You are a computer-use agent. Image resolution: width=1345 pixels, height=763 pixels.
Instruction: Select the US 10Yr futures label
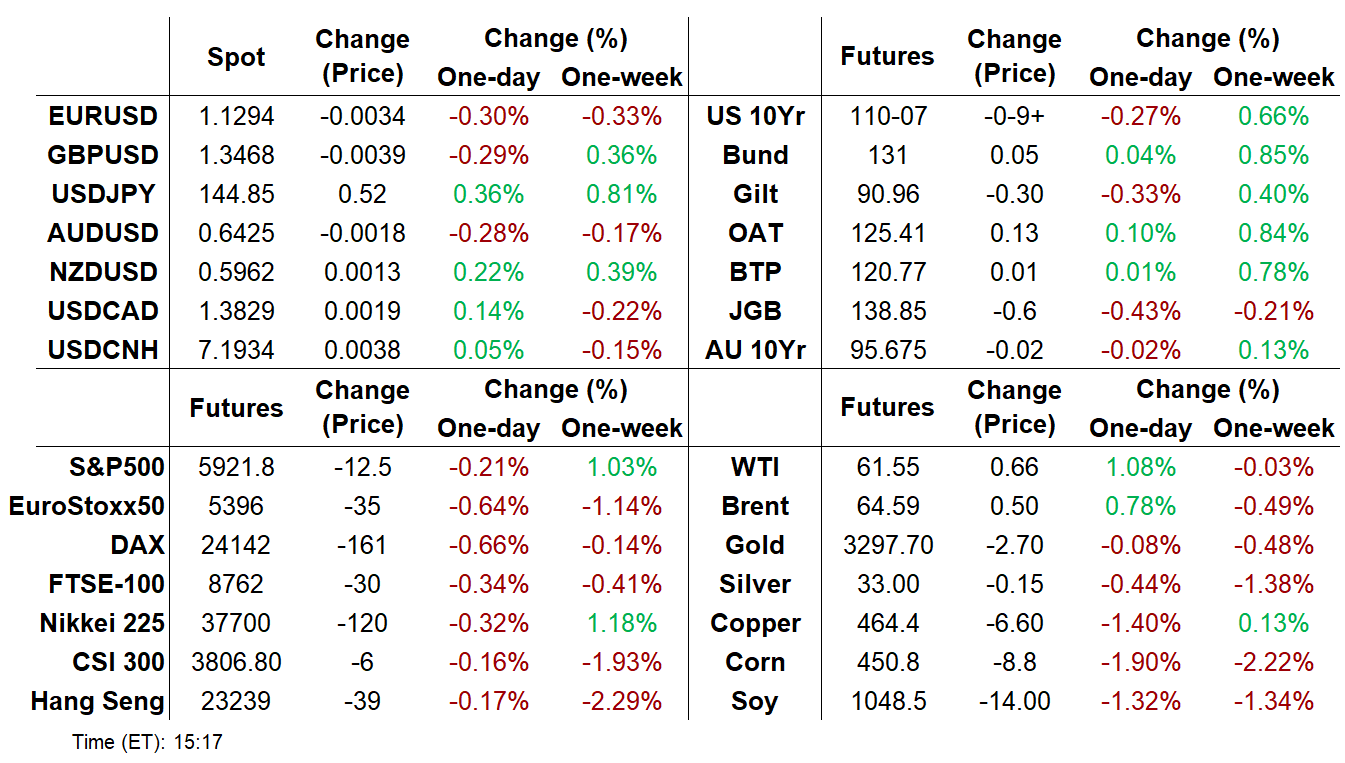pyautogui.click(x=755, y=116)
